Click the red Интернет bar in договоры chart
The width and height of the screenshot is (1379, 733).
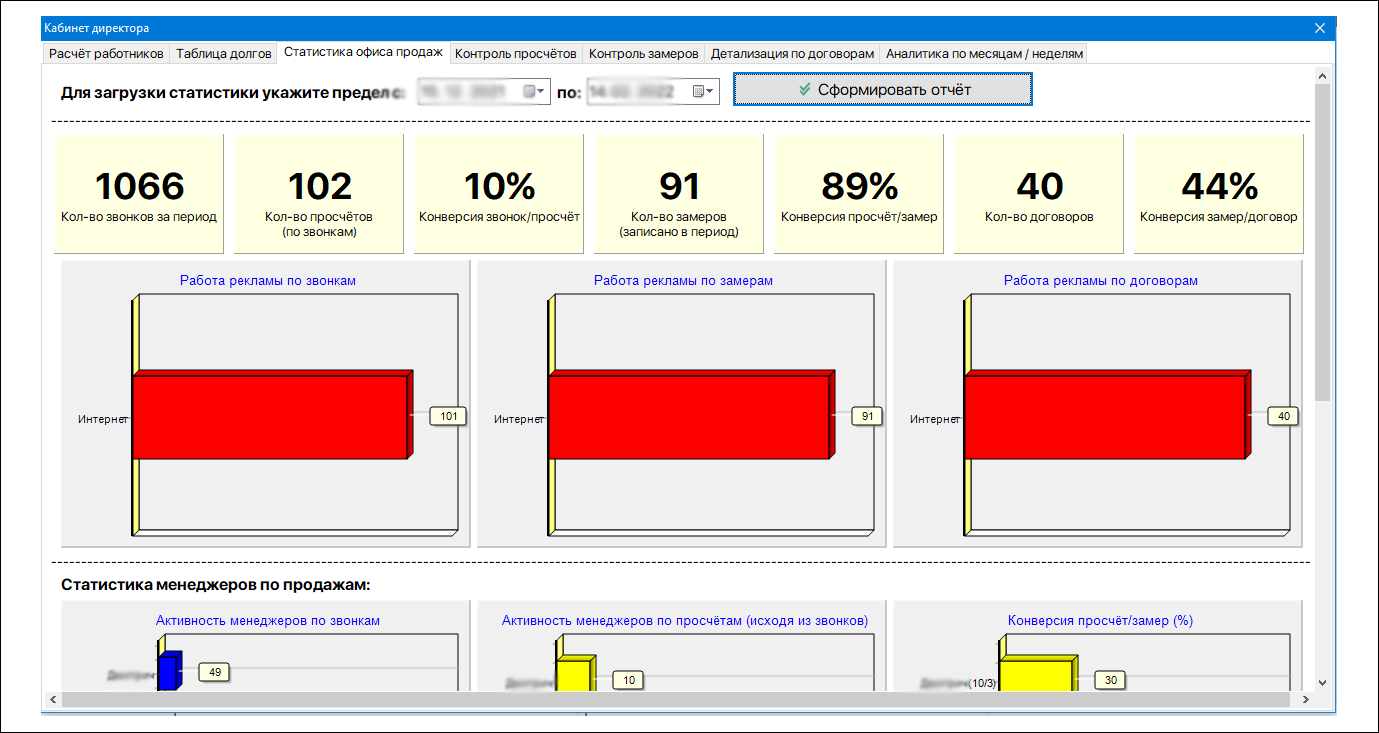click(x=1106, y=416)
